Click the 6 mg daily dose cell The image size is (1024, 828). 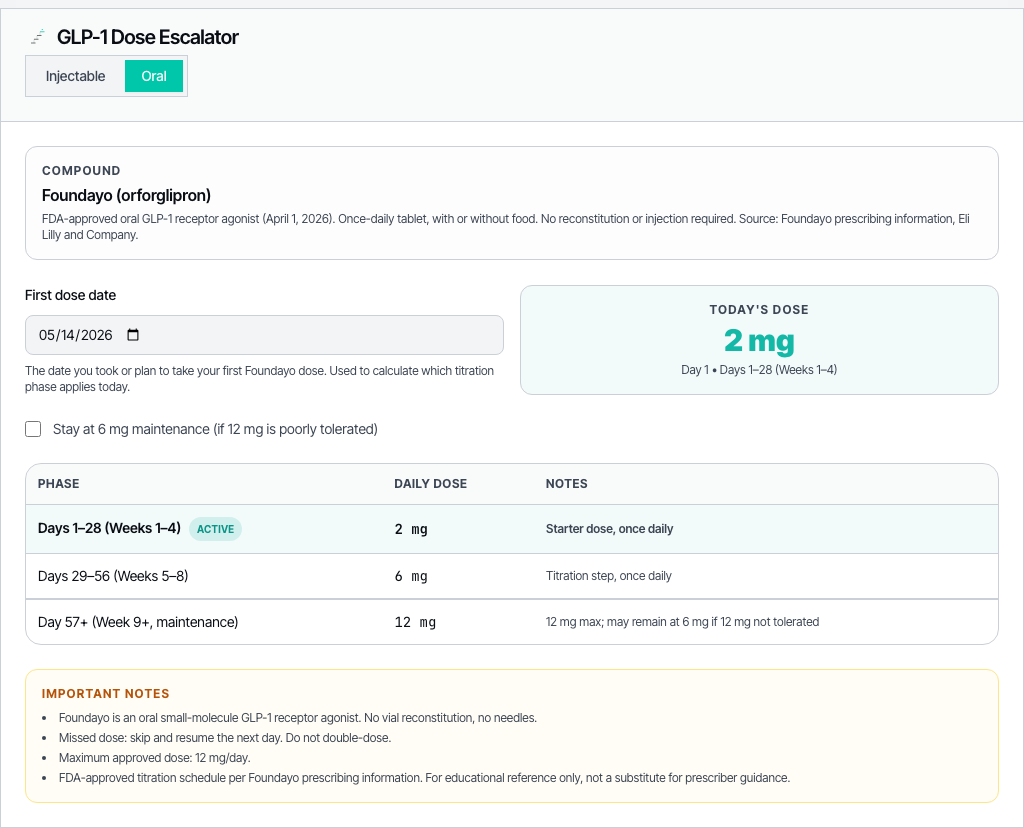coord(411,576)
